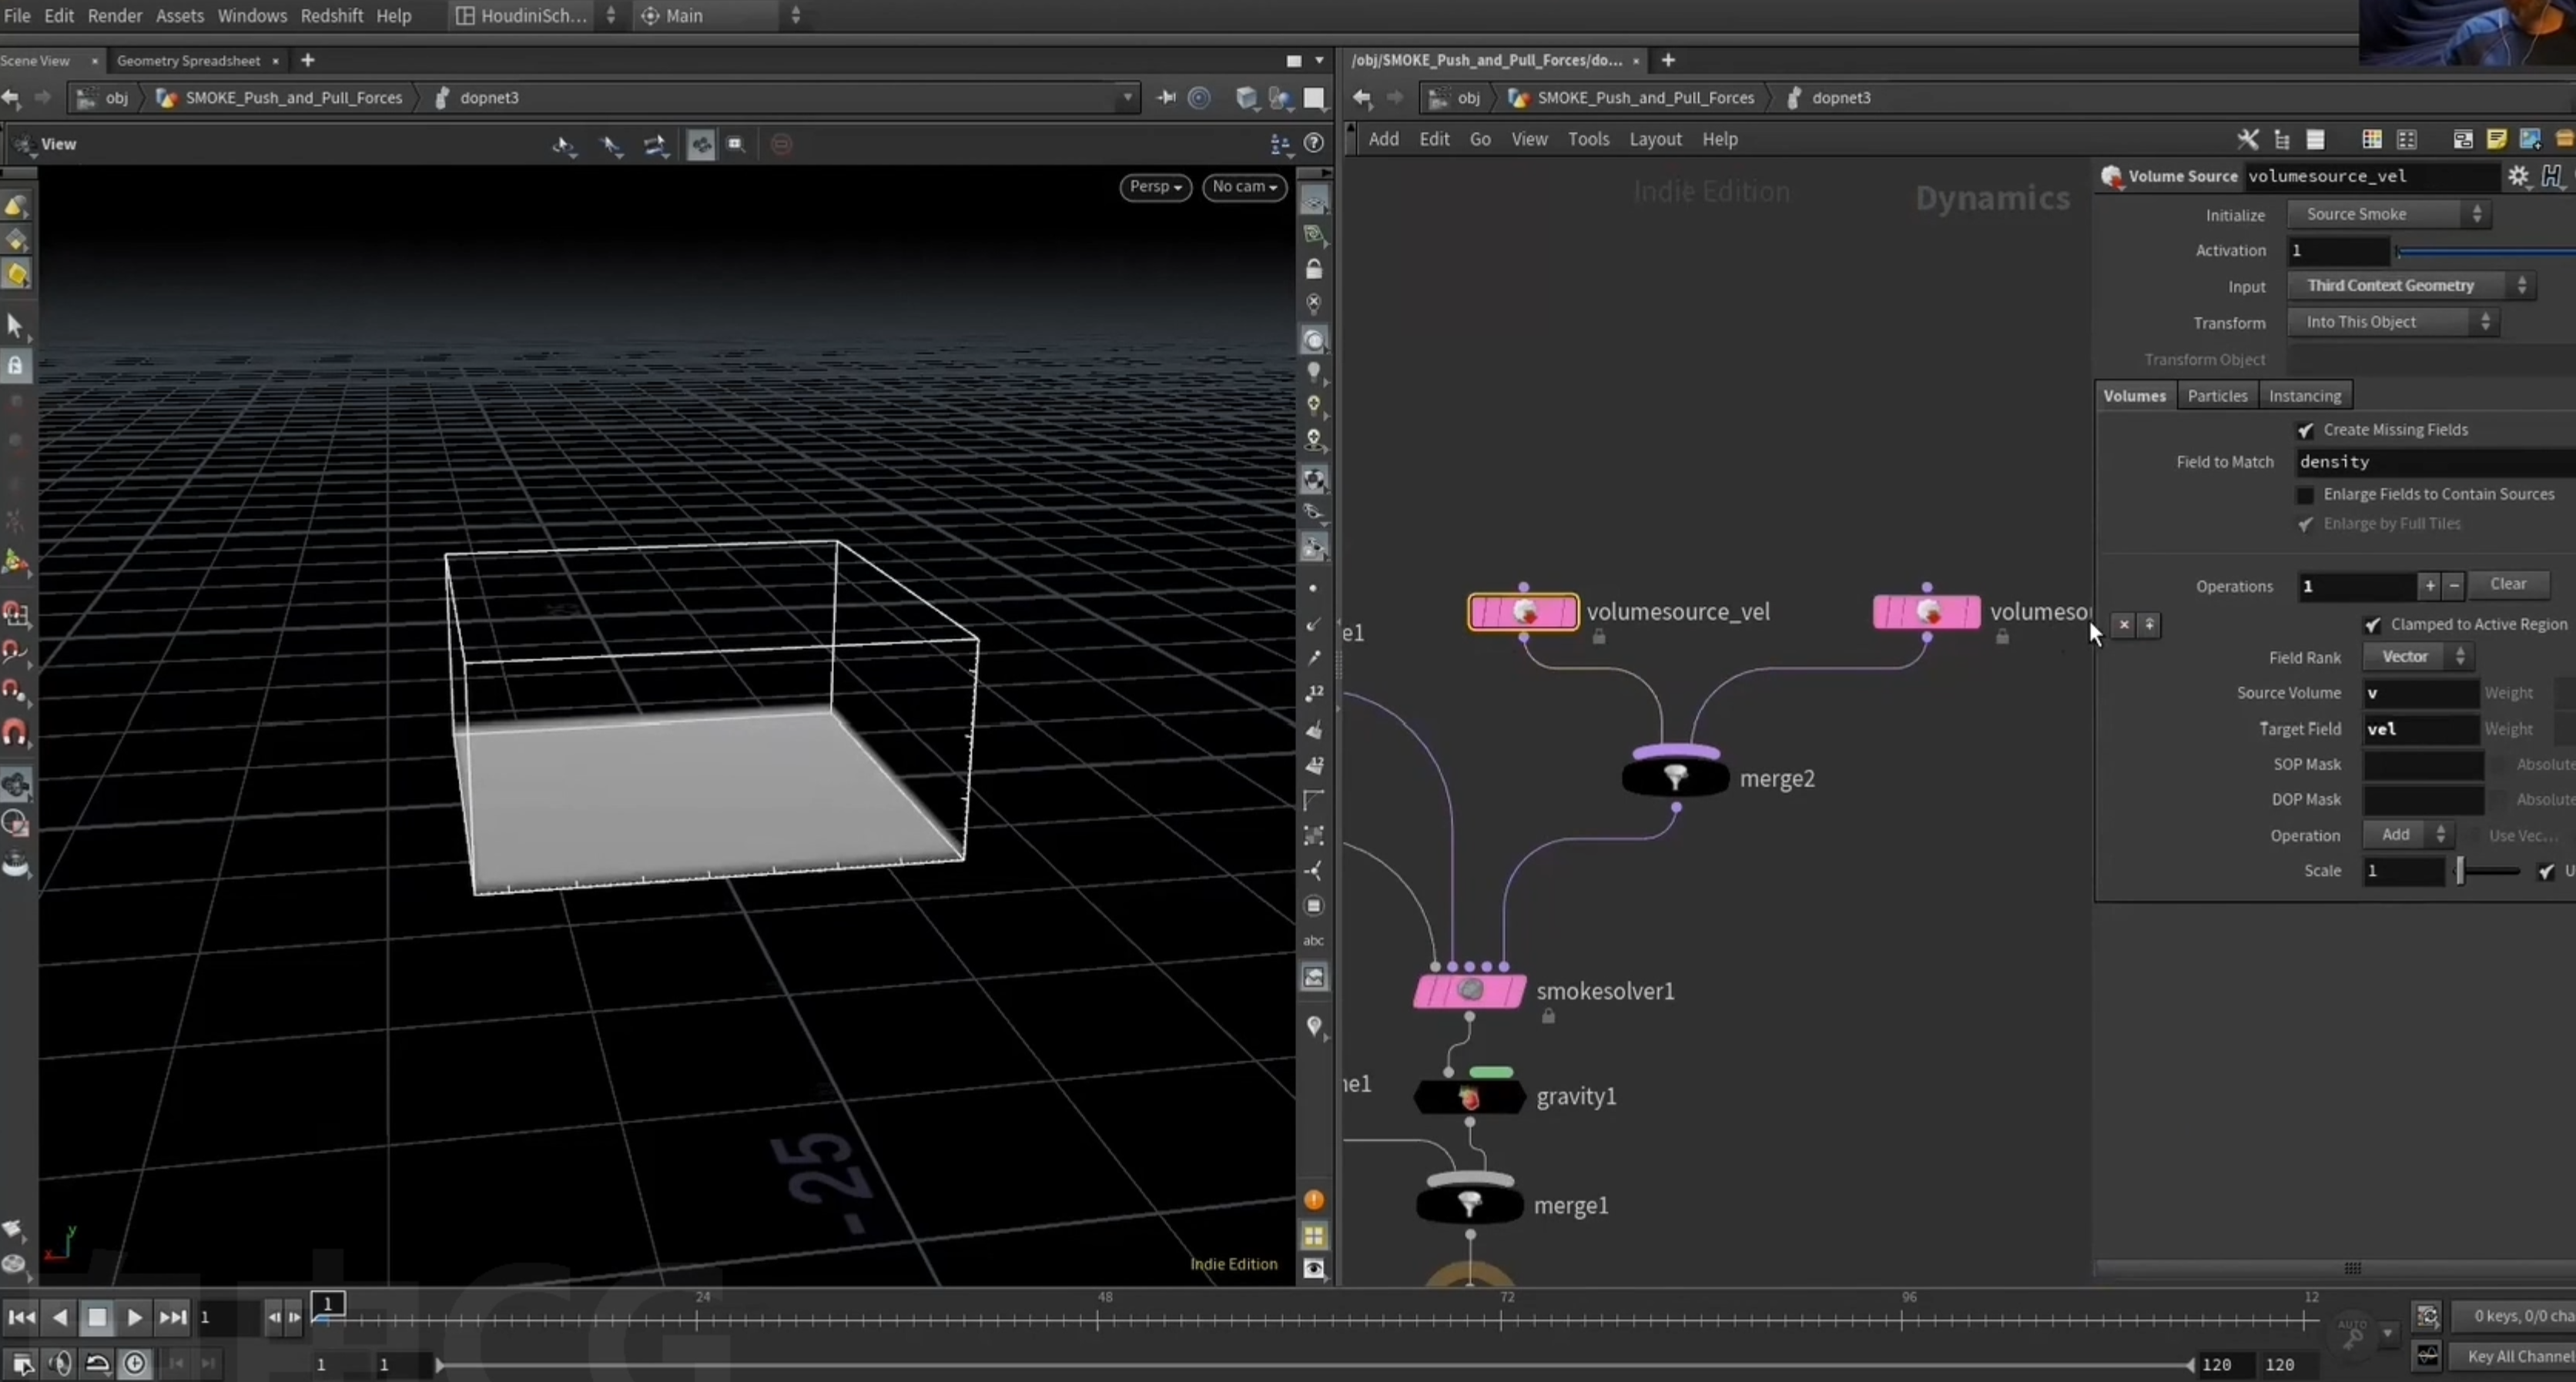2576x1382 pixels.
Task: Enable Enlarge Fields to Contain Sources
Action: 2305,495
